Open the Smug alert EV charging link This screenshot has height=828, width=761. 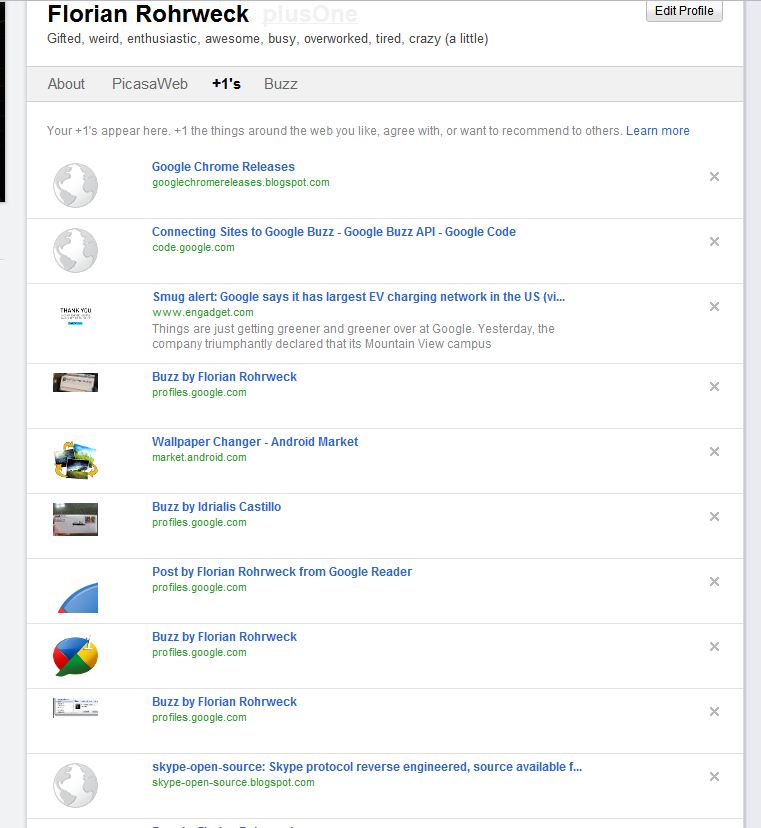[359, 296]
